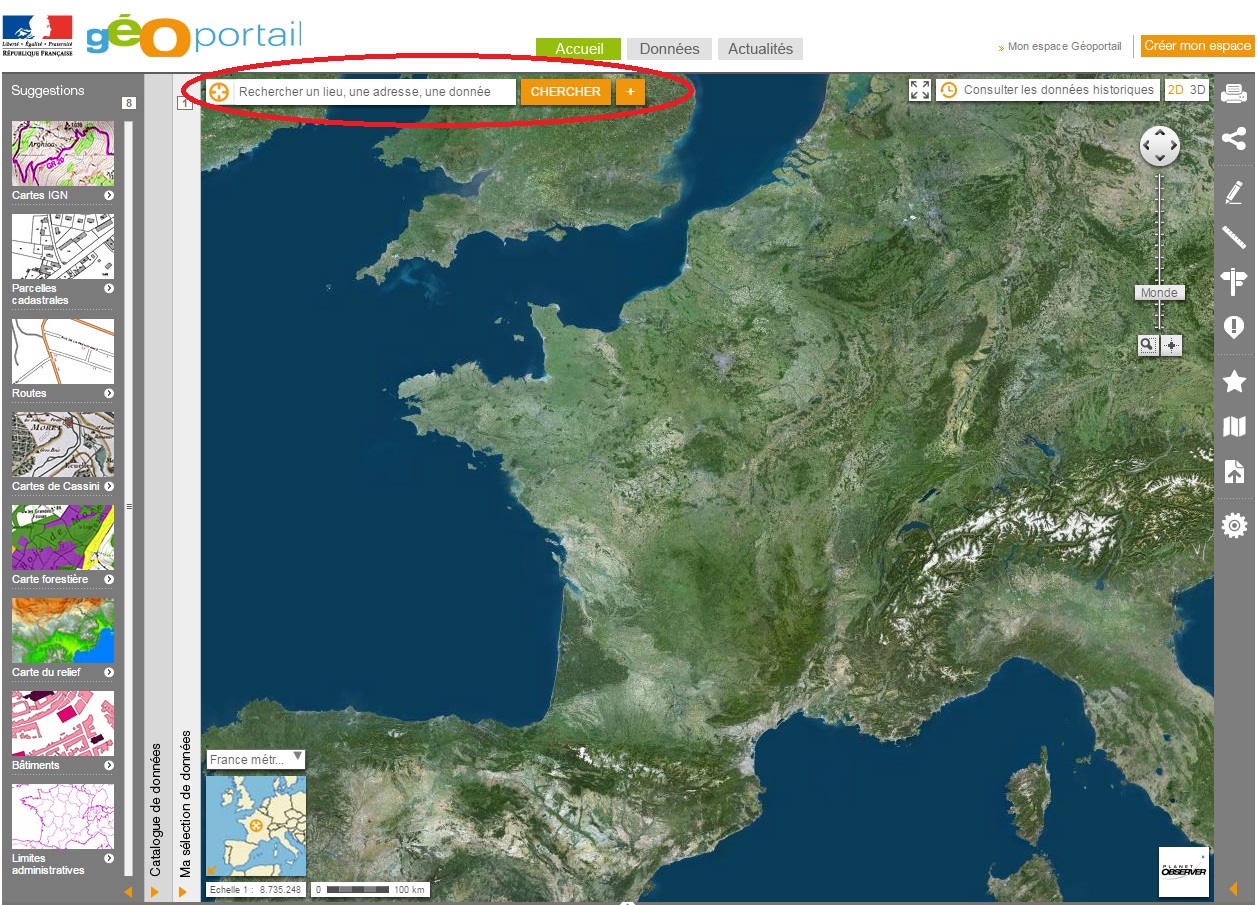Expand Ma sélection de données panel

coord(183,891)
